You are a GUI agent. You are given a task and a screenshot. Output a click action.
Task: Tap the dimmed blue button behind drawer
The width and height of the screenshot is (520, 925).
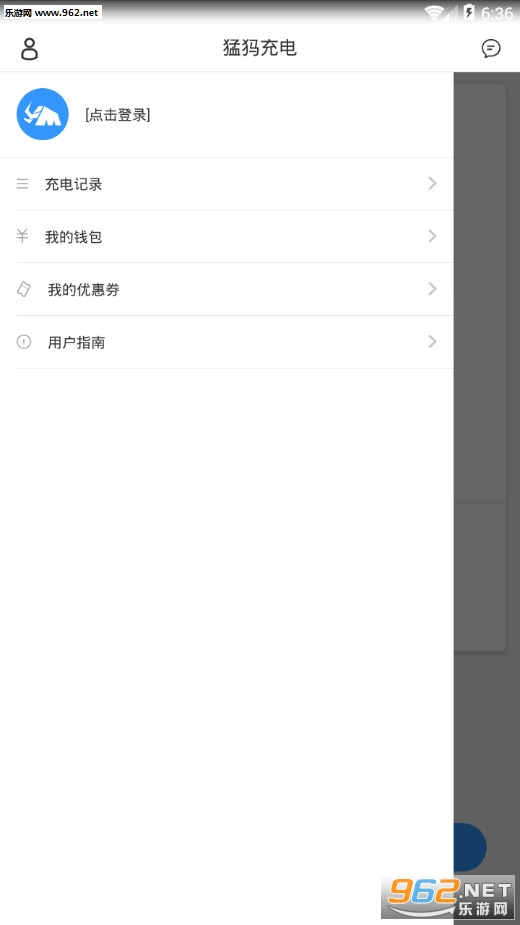coord(470,847)
